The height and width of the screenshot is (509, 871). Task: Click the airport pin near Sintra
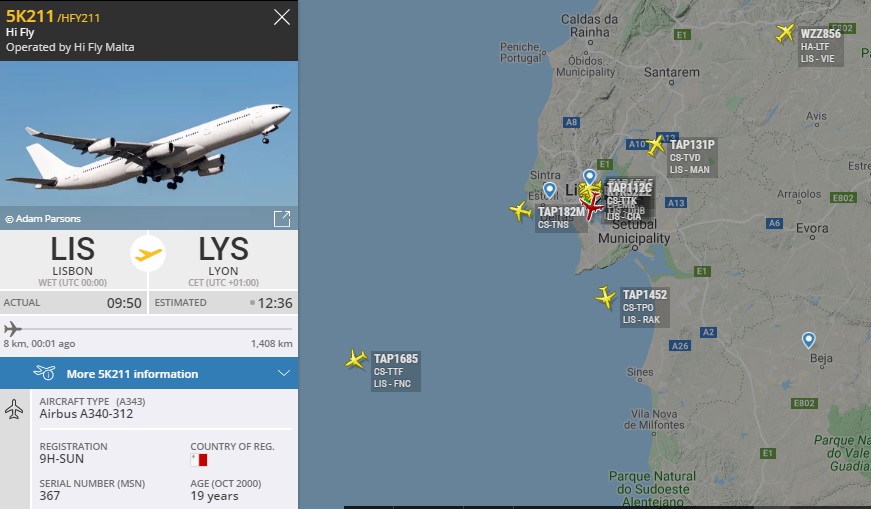click(549, 190)
